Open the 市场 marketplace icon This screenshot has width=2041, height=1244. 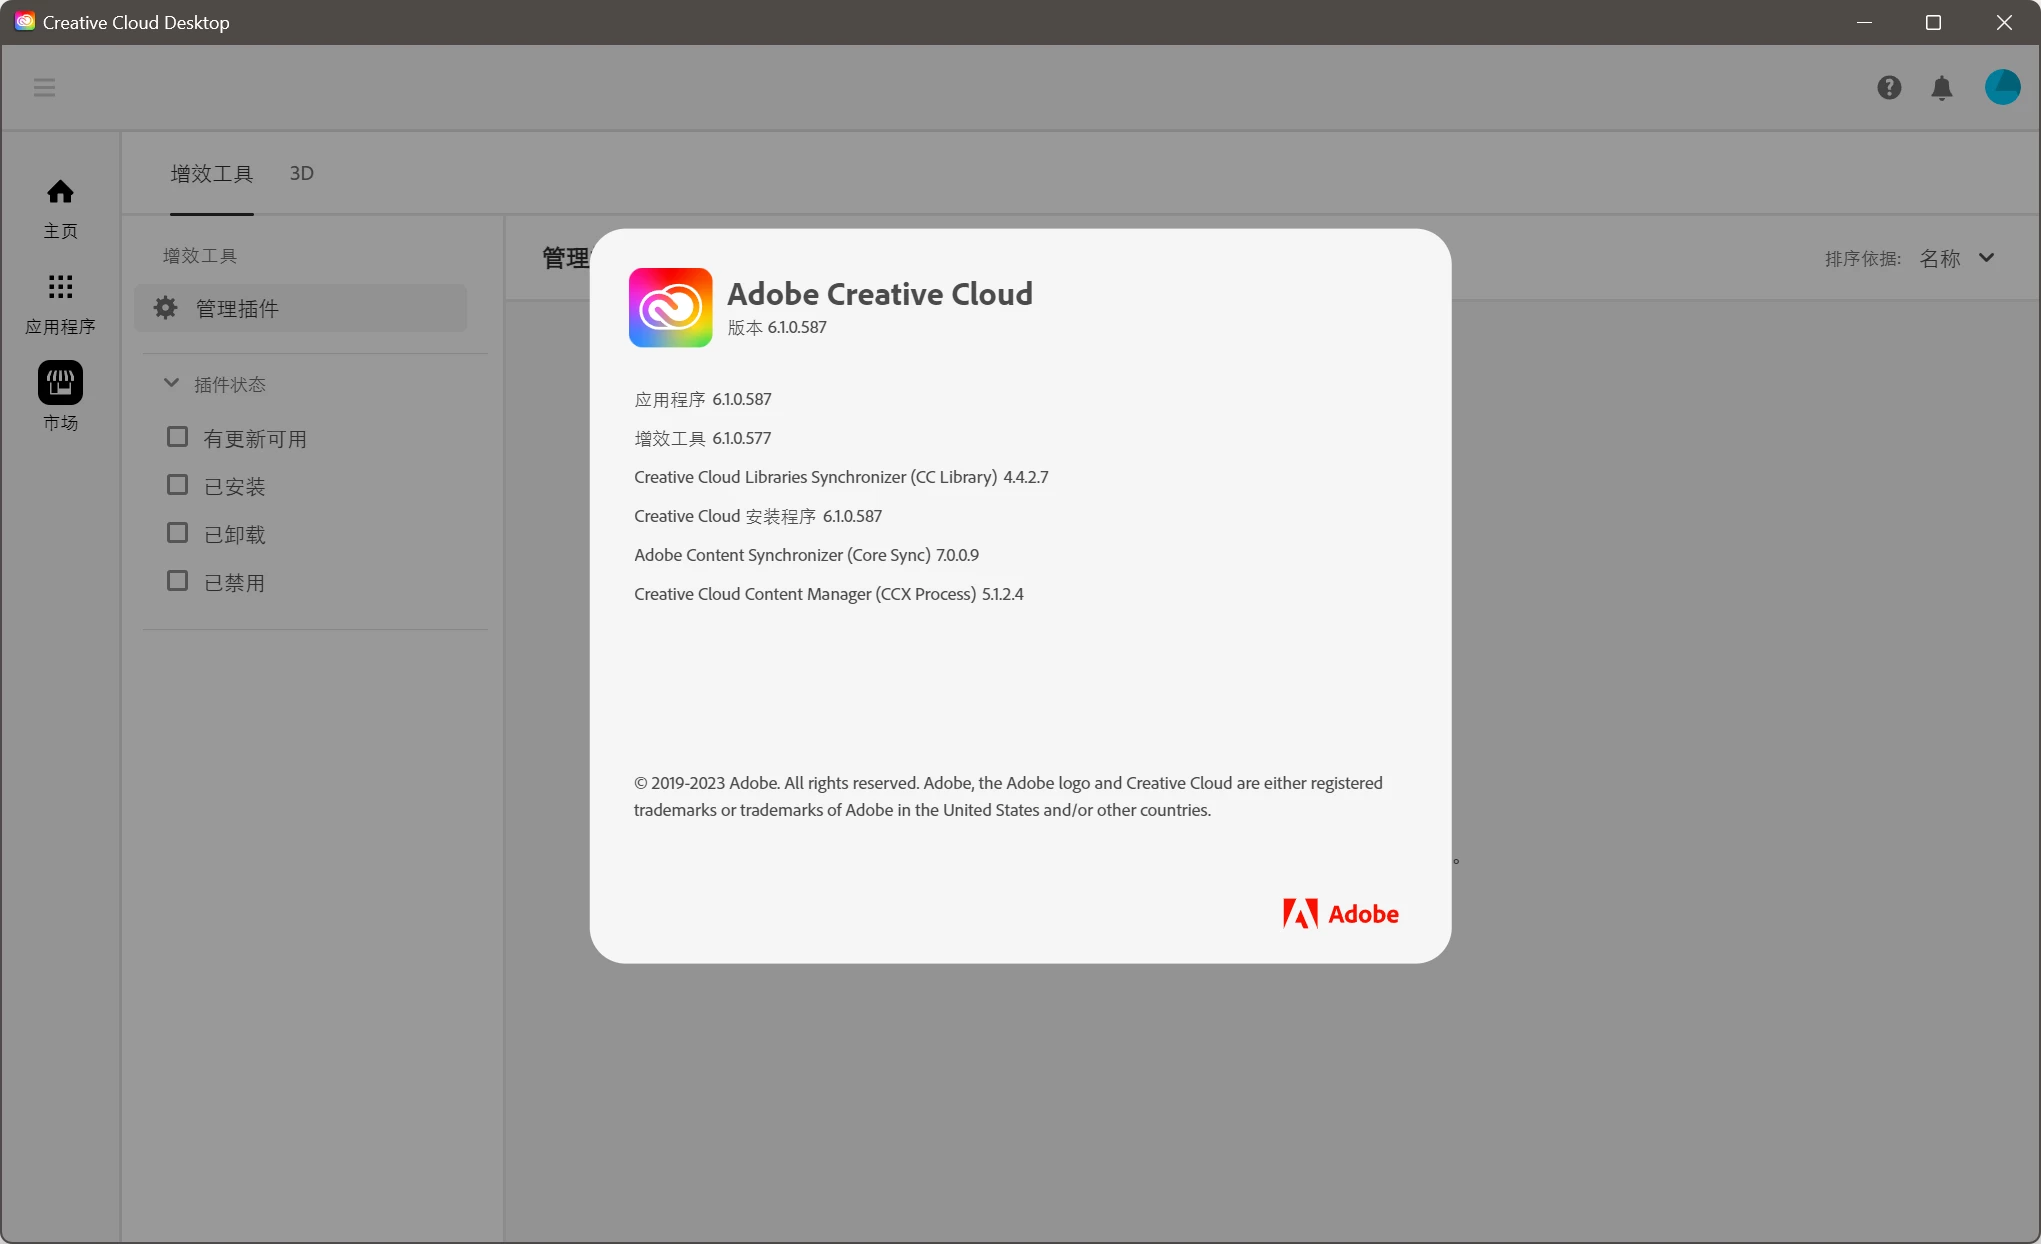(x=60, y=383)
